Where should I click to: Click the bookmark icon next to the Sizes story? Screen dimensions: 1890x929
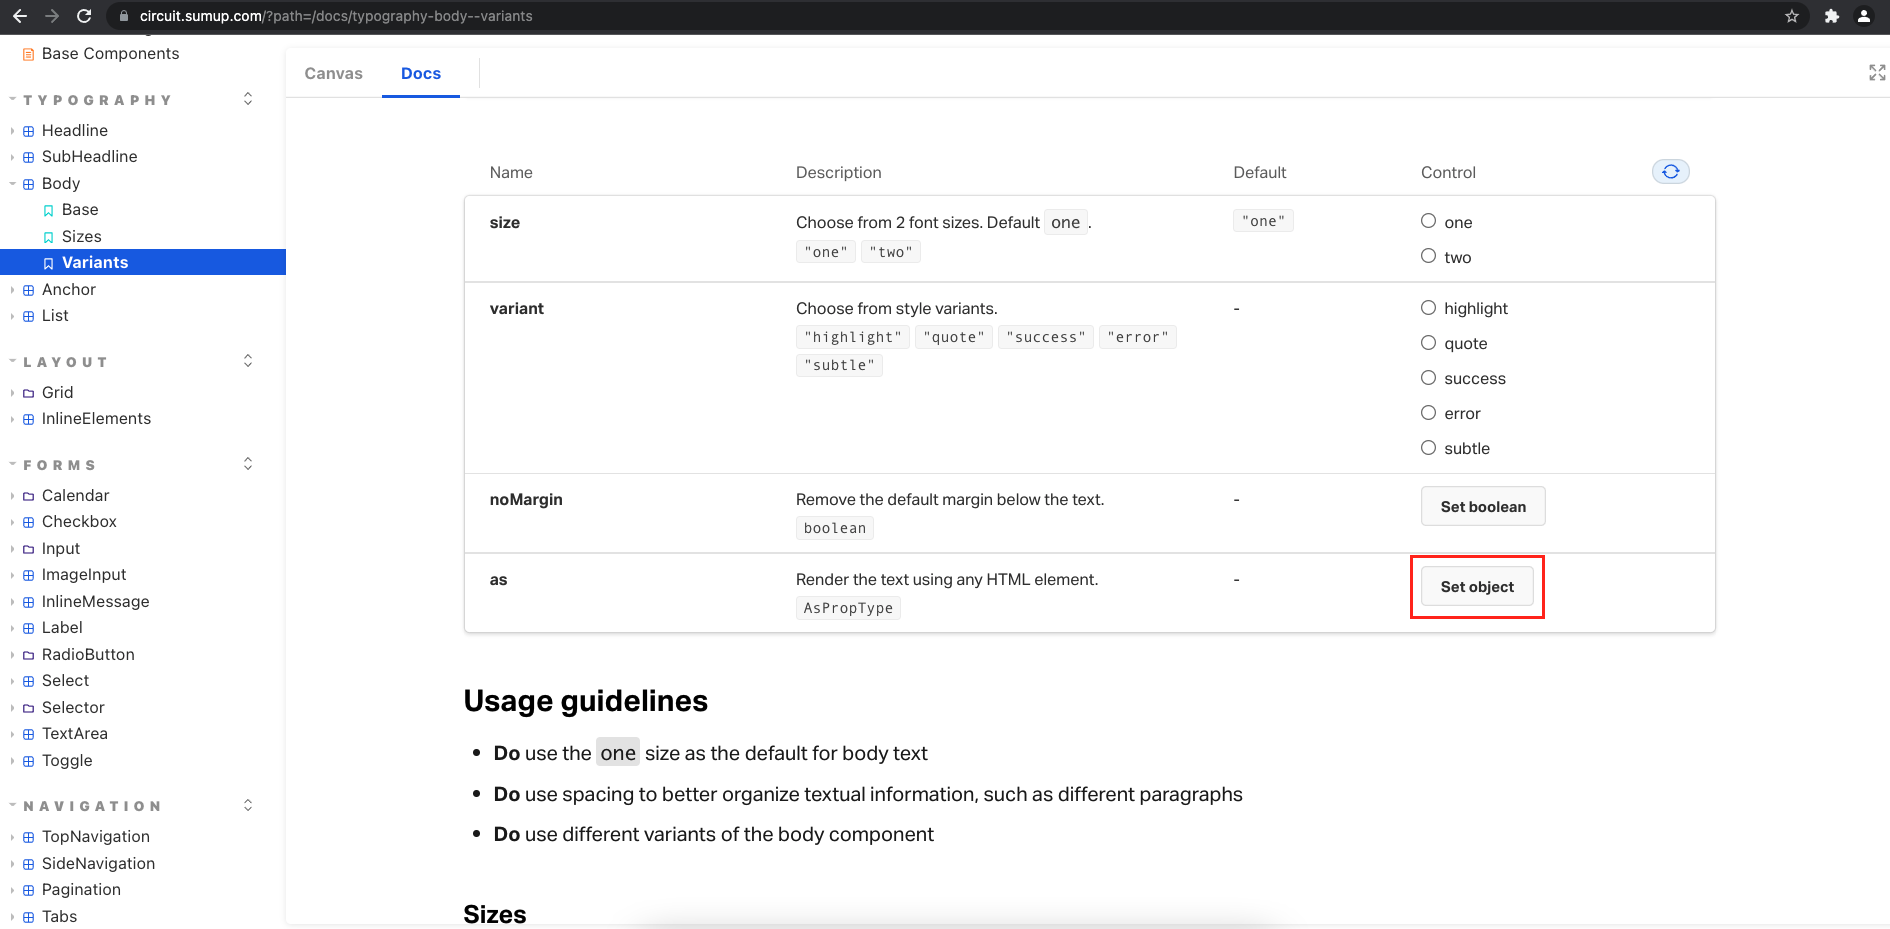48,236
